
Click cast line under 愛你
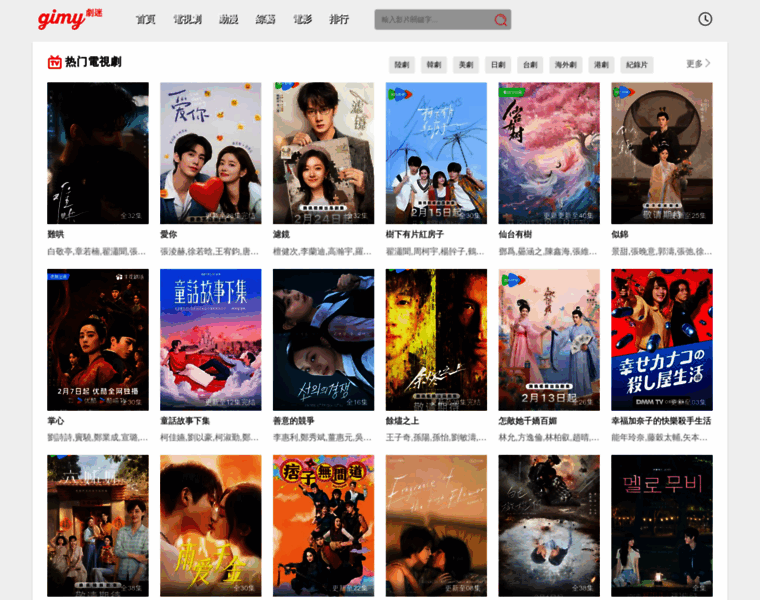(209, 252)
